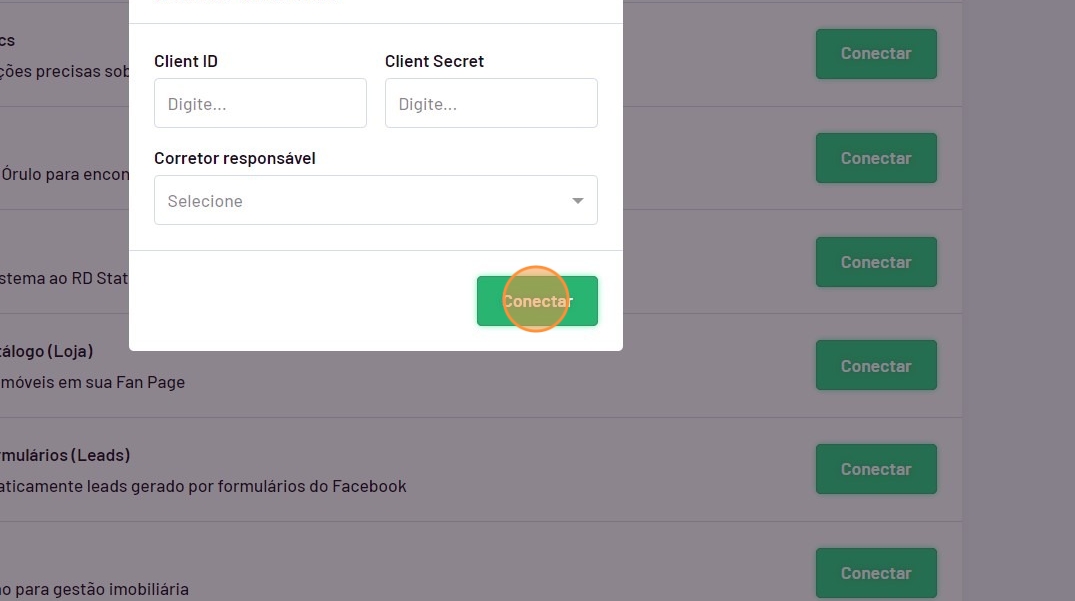Click the Client ID input field
Viewport: 1075px width, 601px height.
[260, 104]
